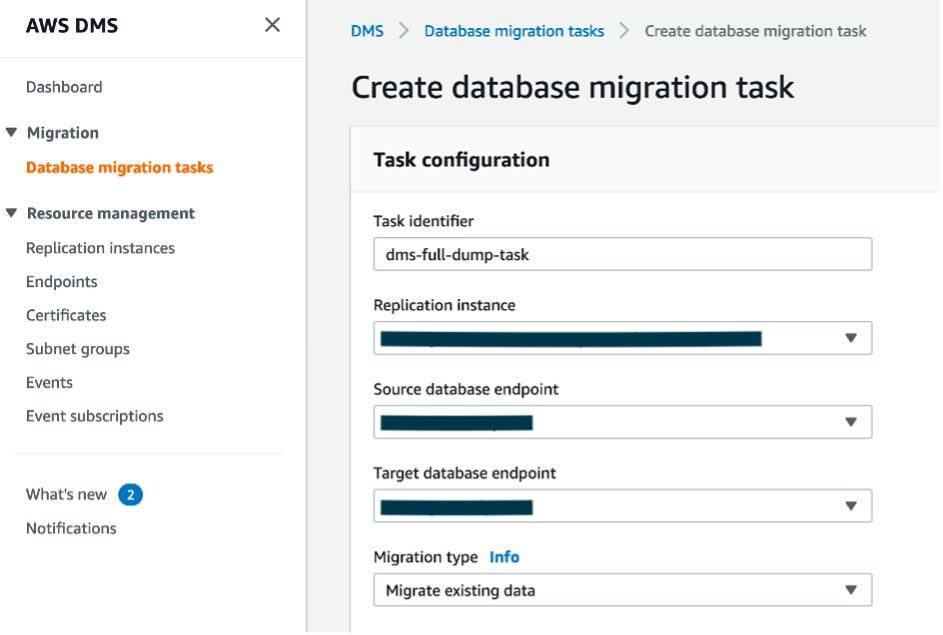The height and width of the screenshot is (635, 943).
Task: Open Notifications in the sidebar
Action: pos(71,528)
